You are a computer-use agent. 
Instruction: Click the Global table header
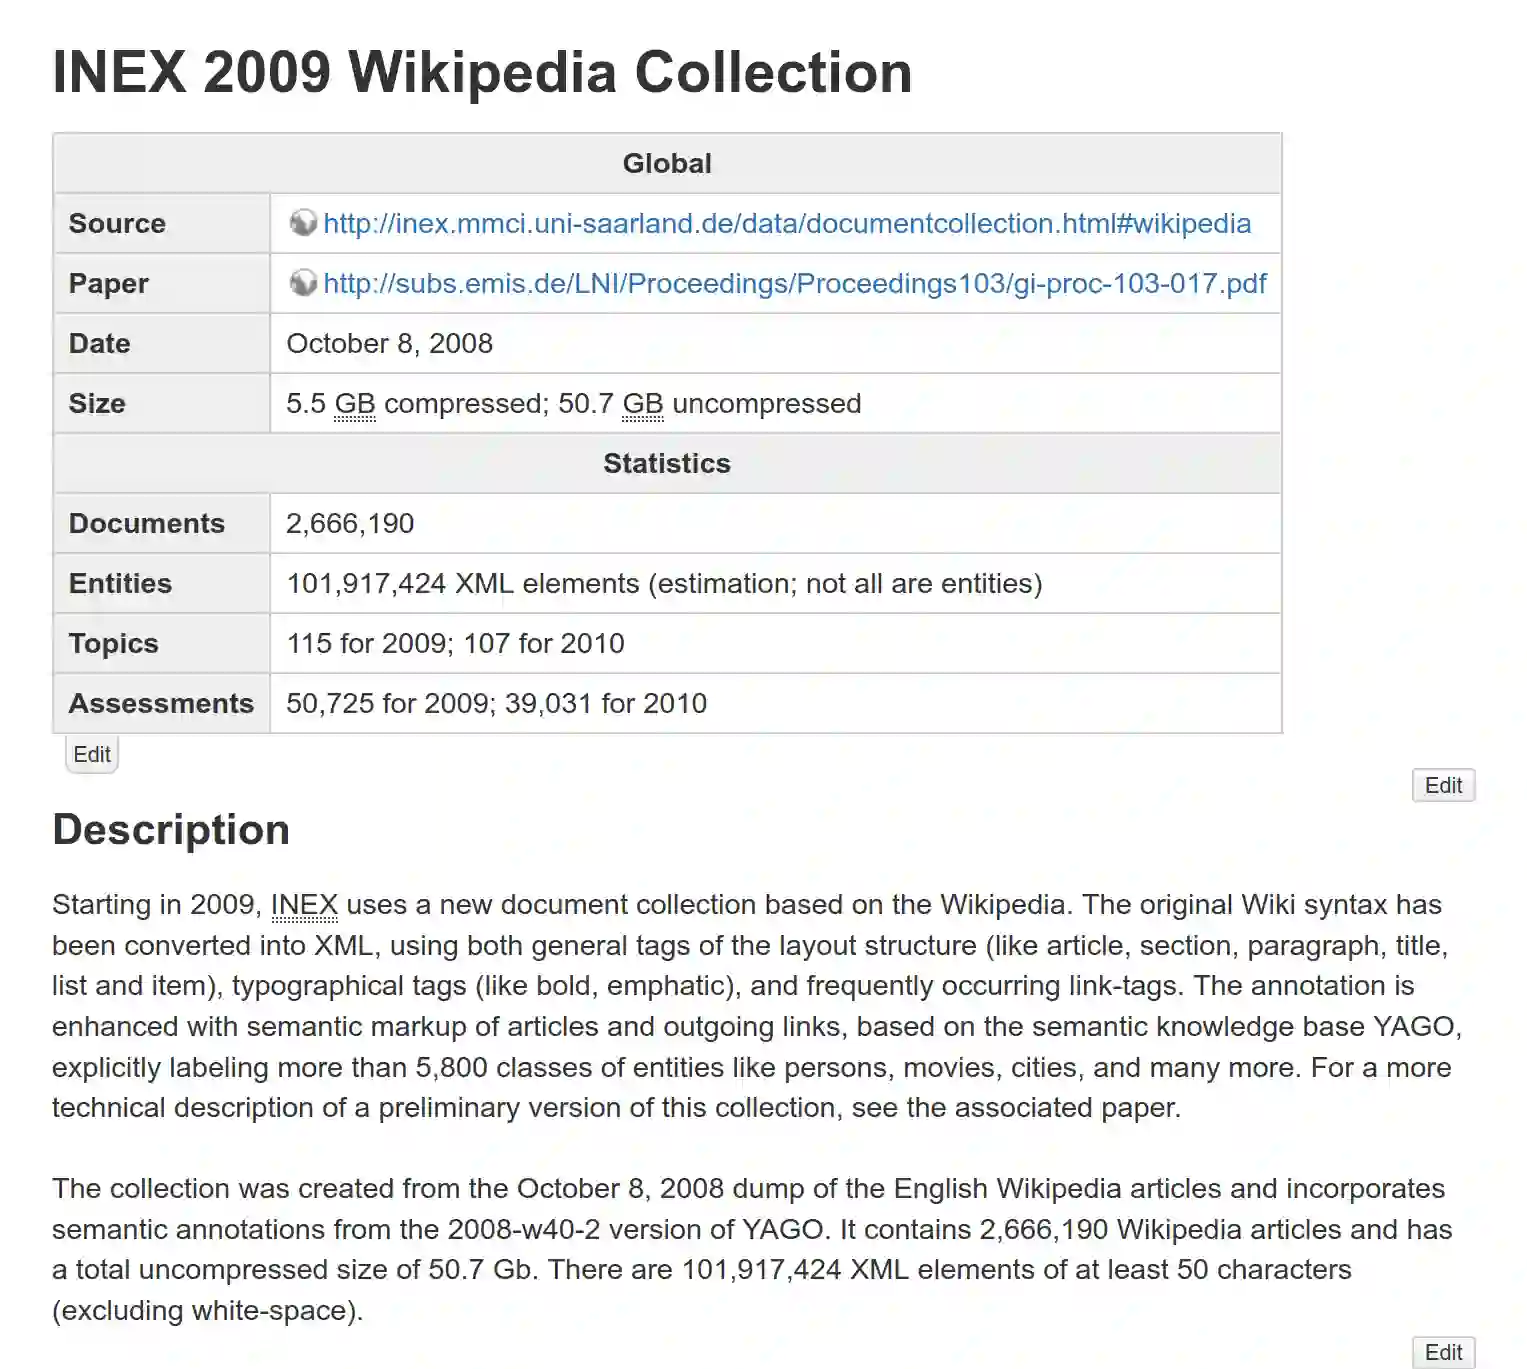667,163
